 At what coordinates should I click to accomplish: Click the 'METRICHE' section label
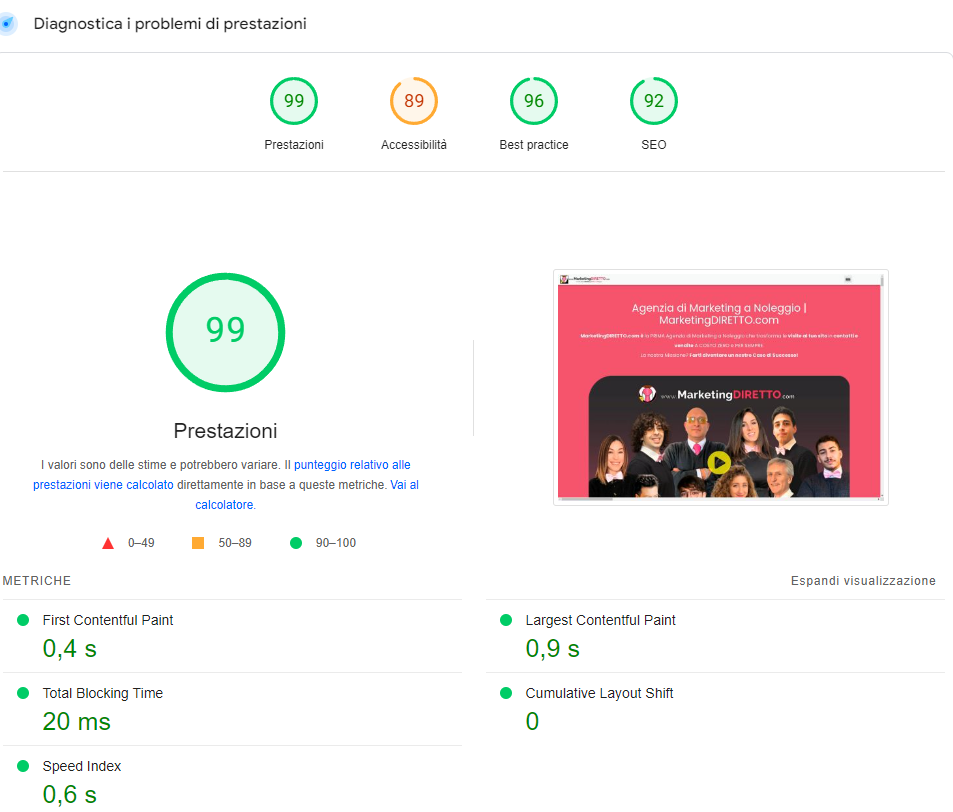click(37, 580)
